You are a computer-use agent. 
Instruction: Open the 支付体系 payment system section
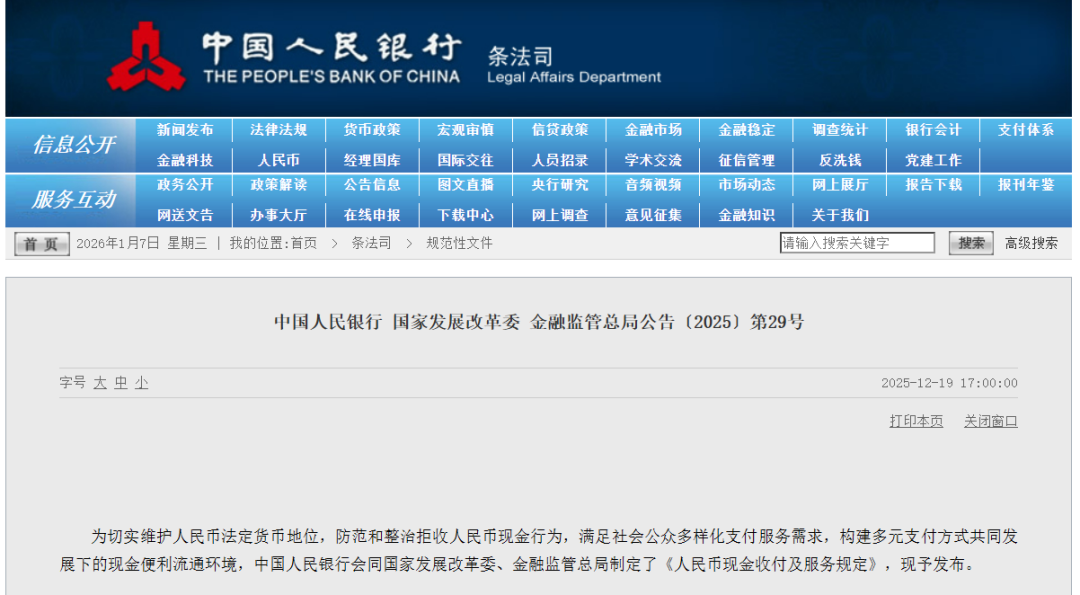click(1024, 129)
